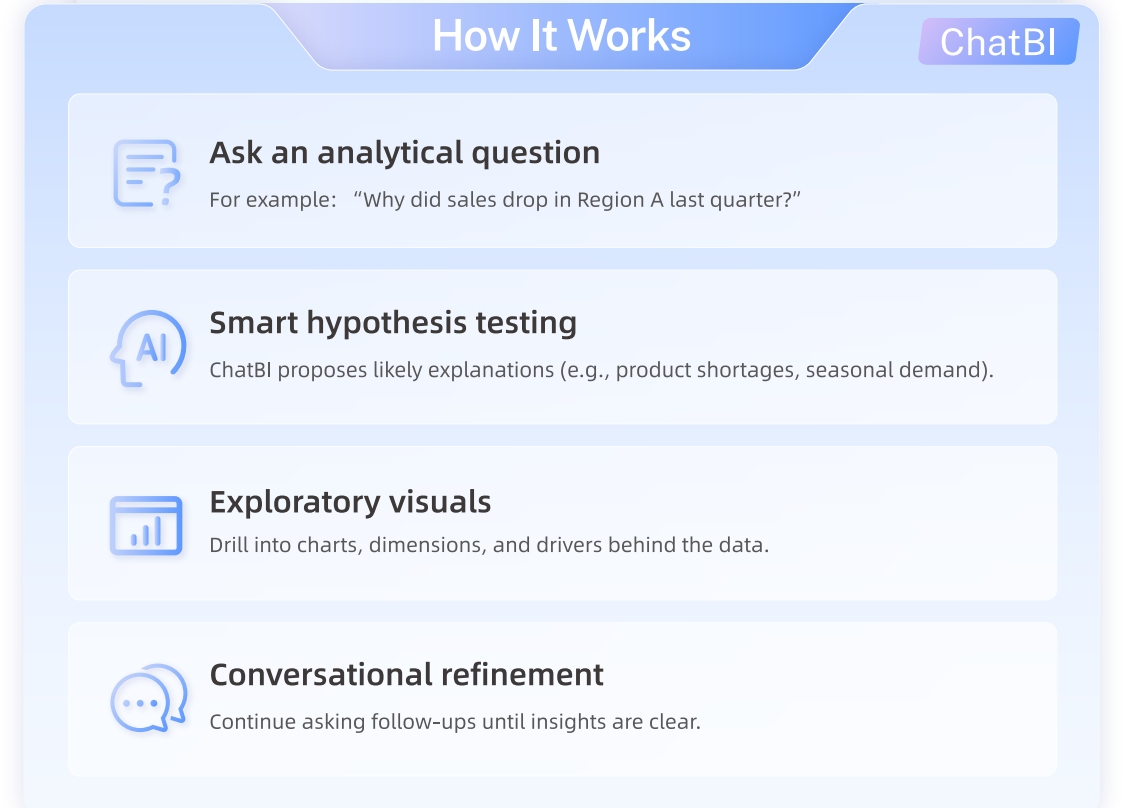Screen dimensions: 1124x808
Task: Click the AI head profile icon
Action: [147, 348]
